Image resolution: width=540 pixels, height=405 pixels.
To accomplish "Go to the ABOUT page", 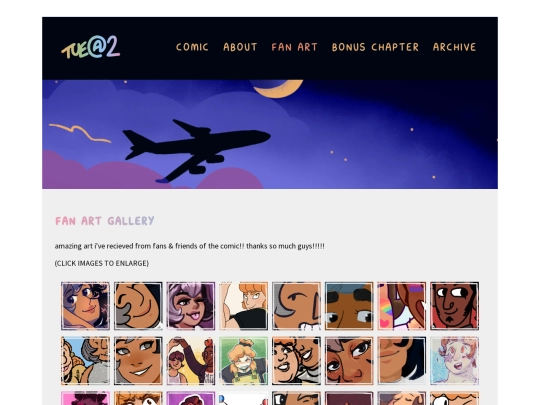I will (x=240, y=47).
